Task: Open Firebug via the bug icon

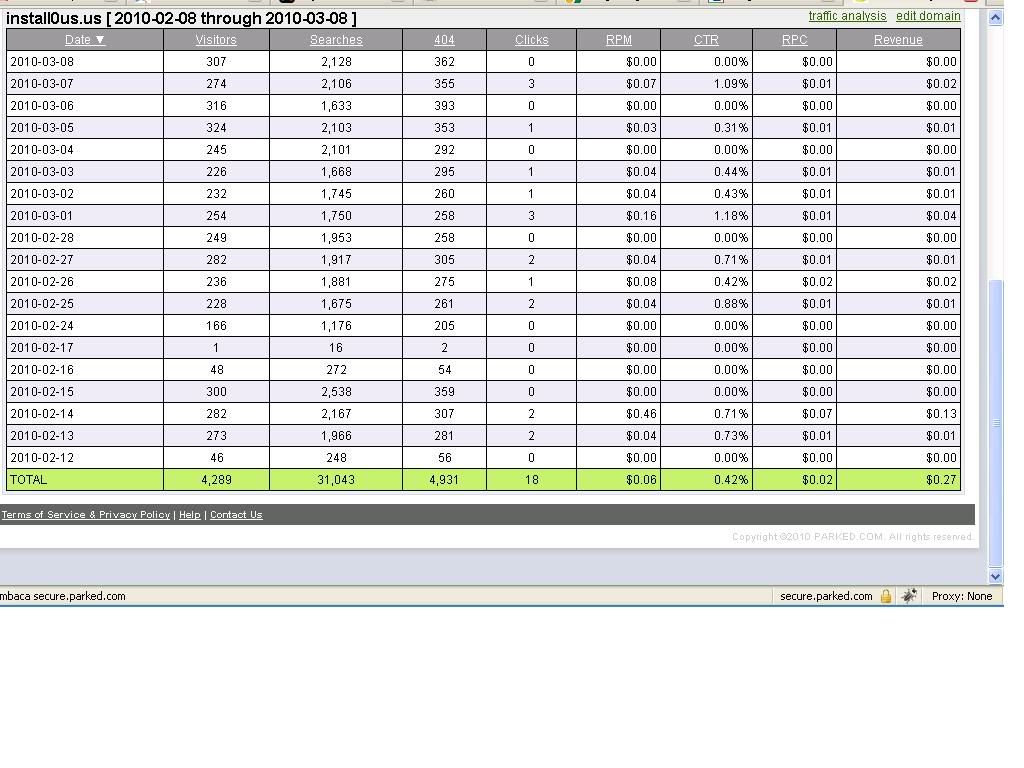Action: (908, 596)
